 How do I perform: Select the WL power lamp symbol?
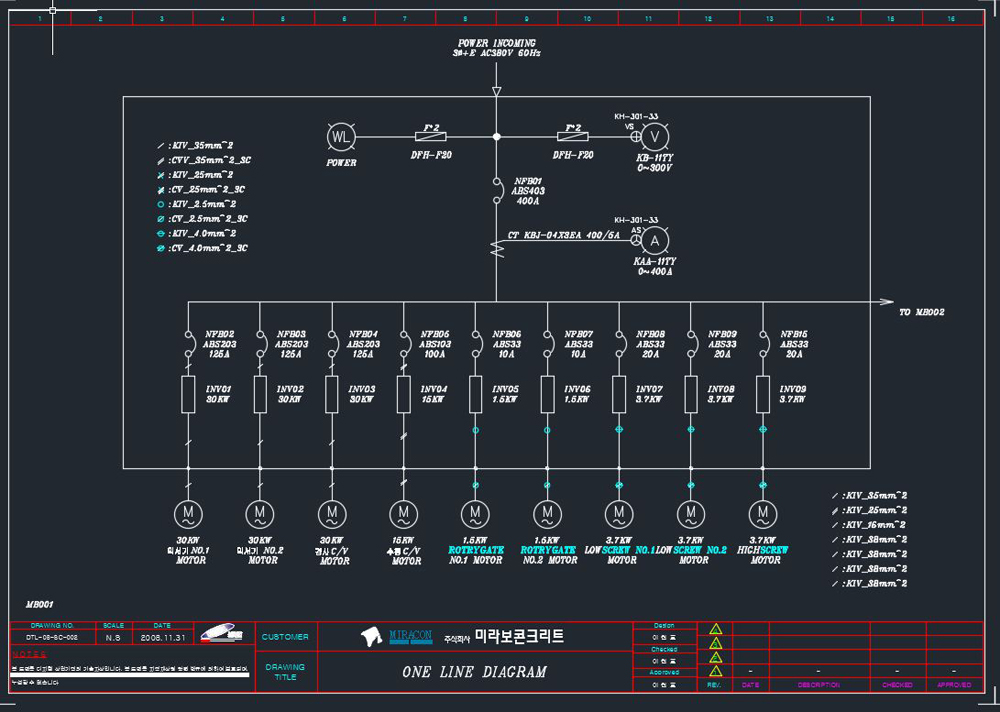(x=341, y=137)
